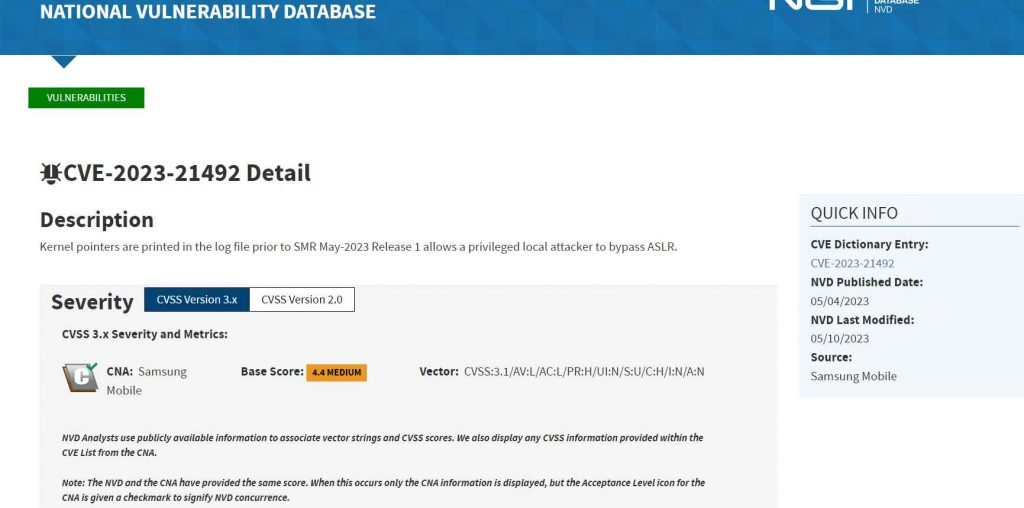Viewport: 1024px width, 508px height.
Task: Open the Vulnerabilities green menu button
Action: [86, 98]
